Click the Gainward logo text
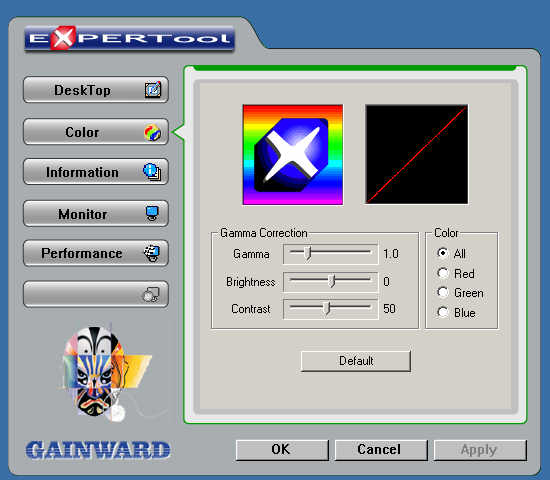The width and height of the screenshot is (550, 480). point(98,450)
